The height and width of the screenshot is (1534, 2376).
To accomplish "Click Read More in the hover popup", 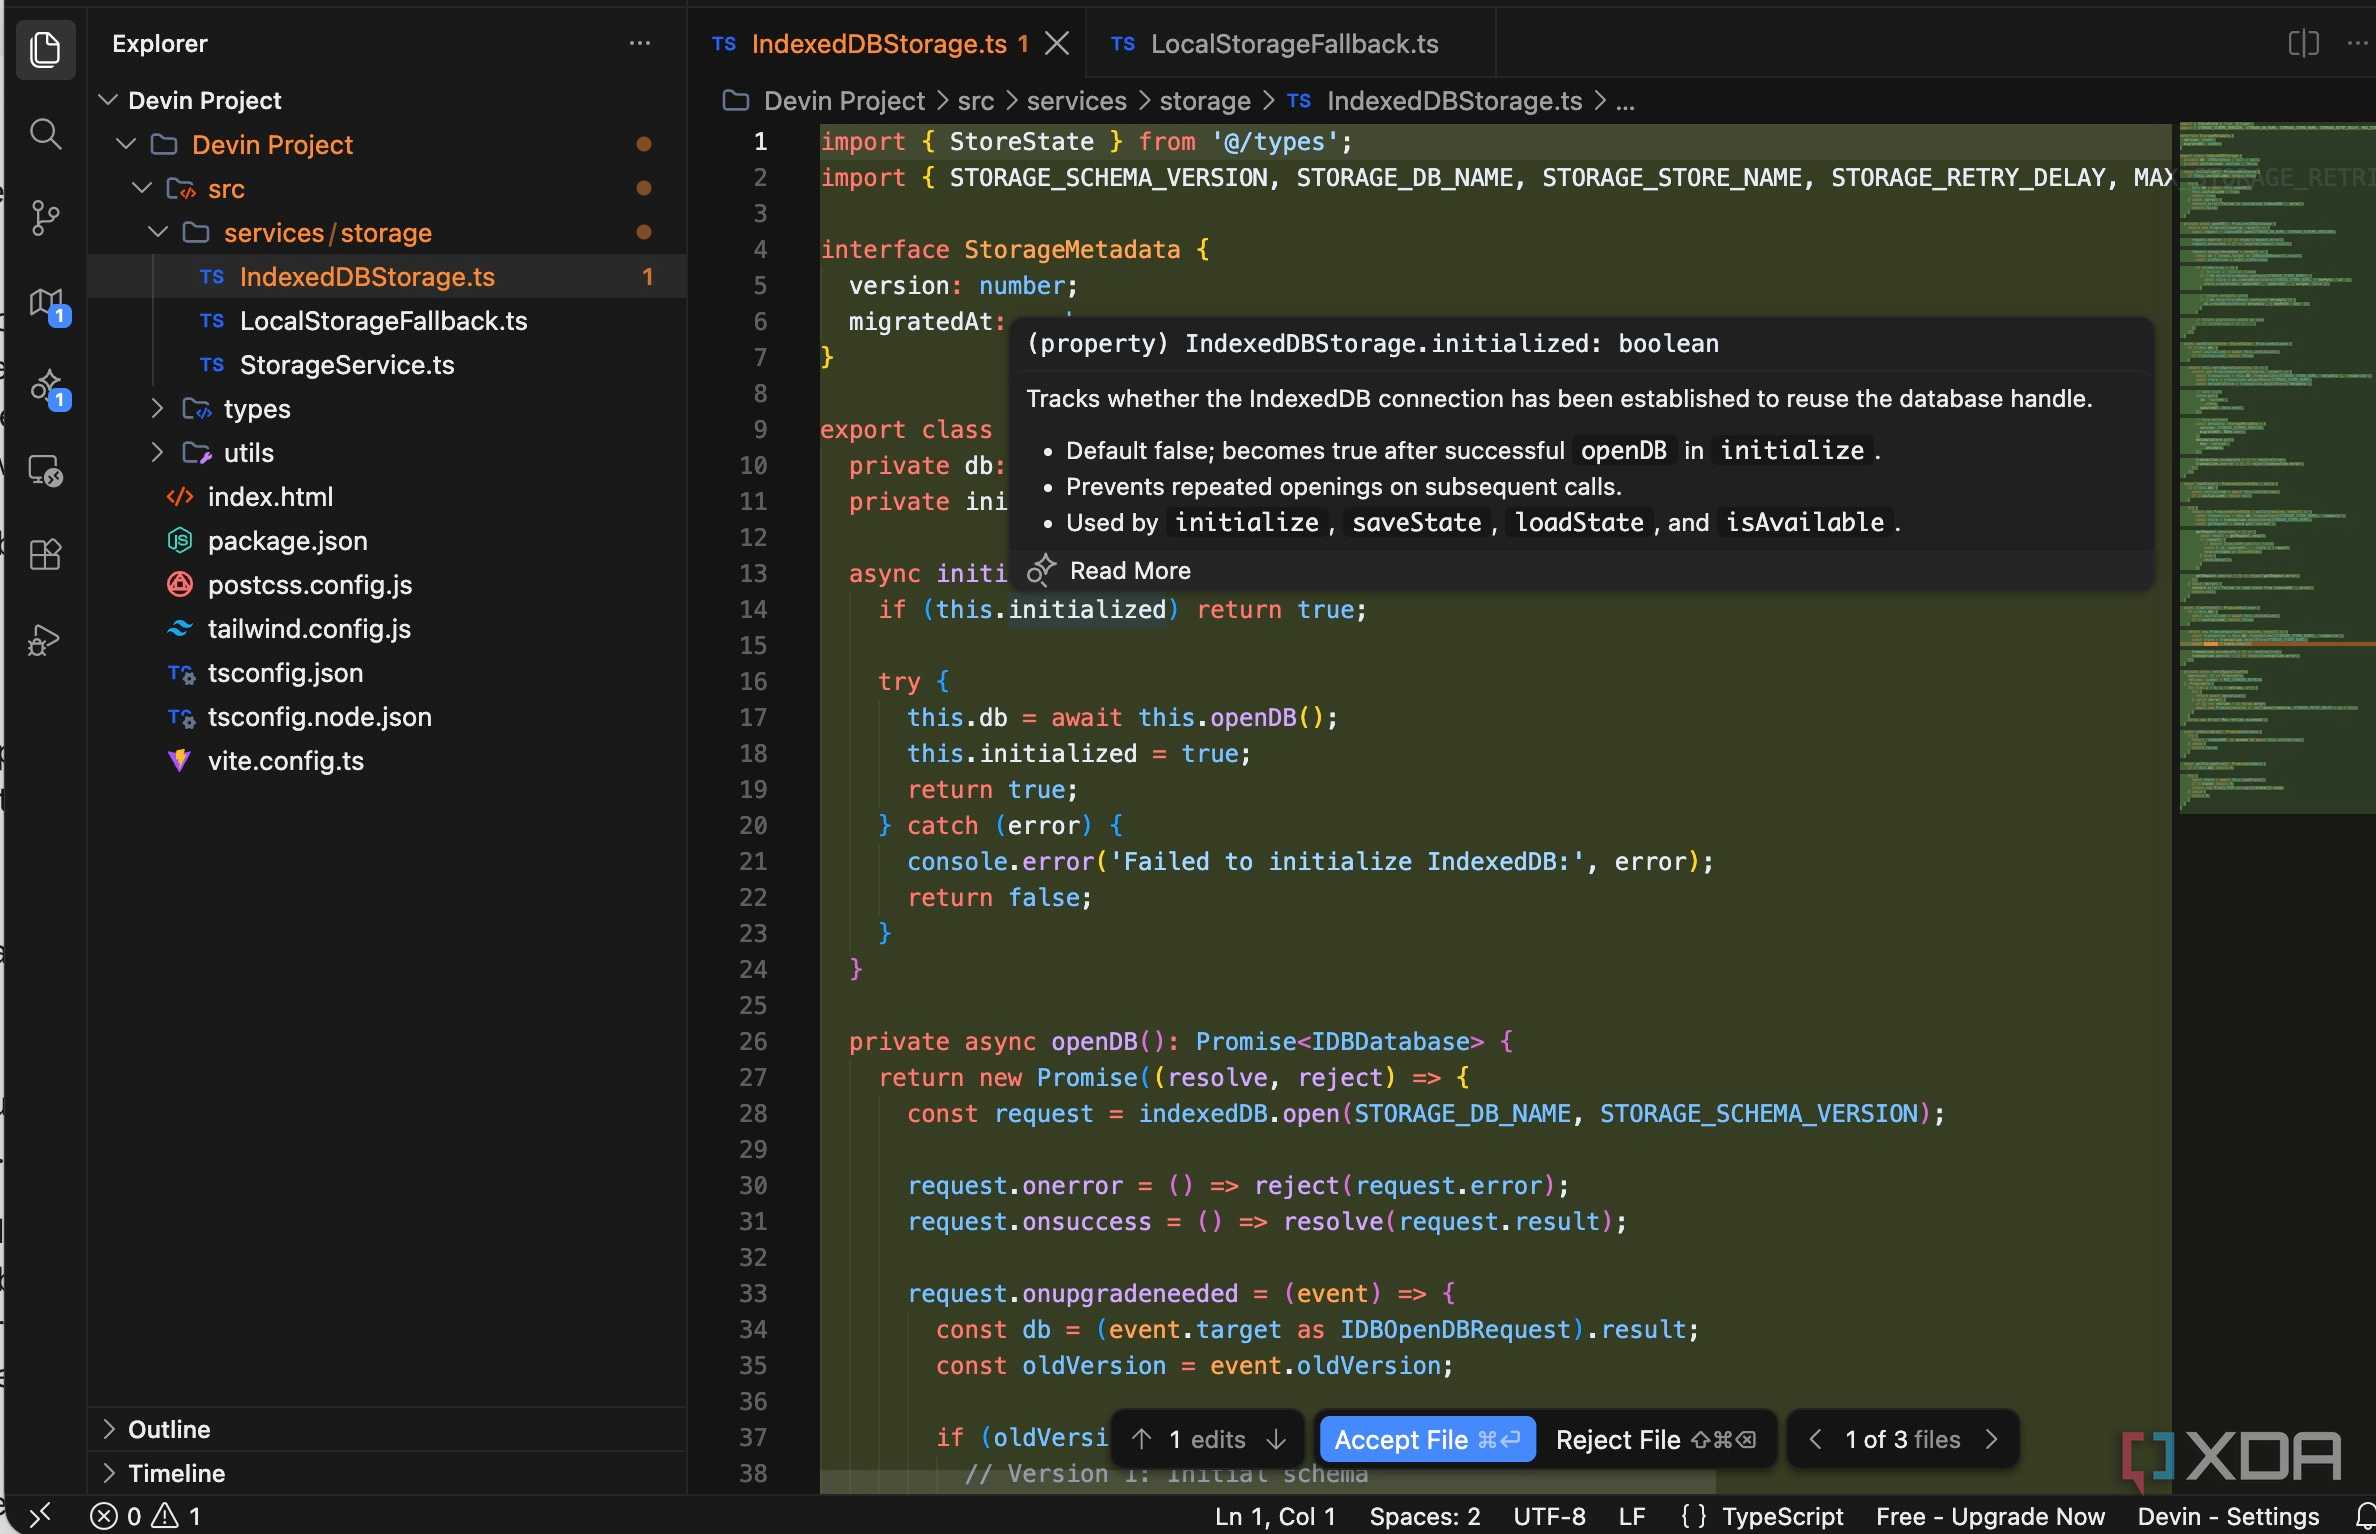I will tap(1130, 570).
